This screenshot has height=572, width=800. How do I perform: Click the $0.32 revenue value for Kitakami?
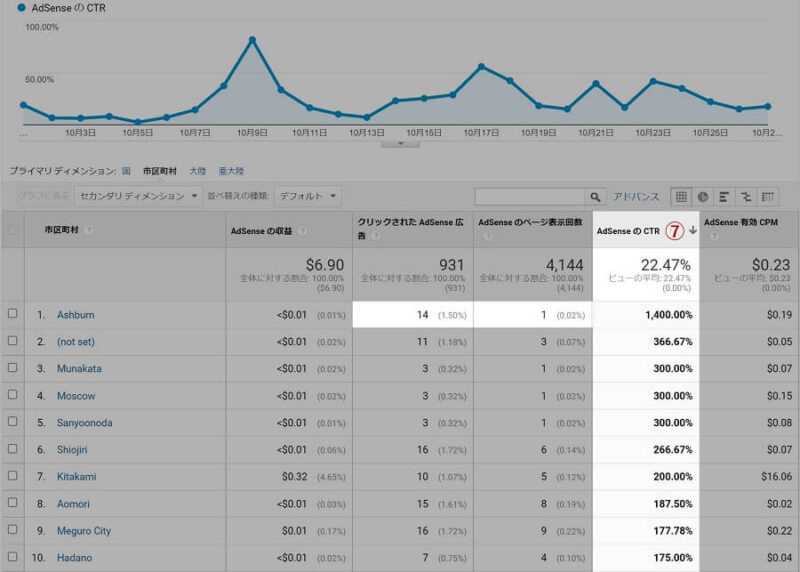coord(295,477)
